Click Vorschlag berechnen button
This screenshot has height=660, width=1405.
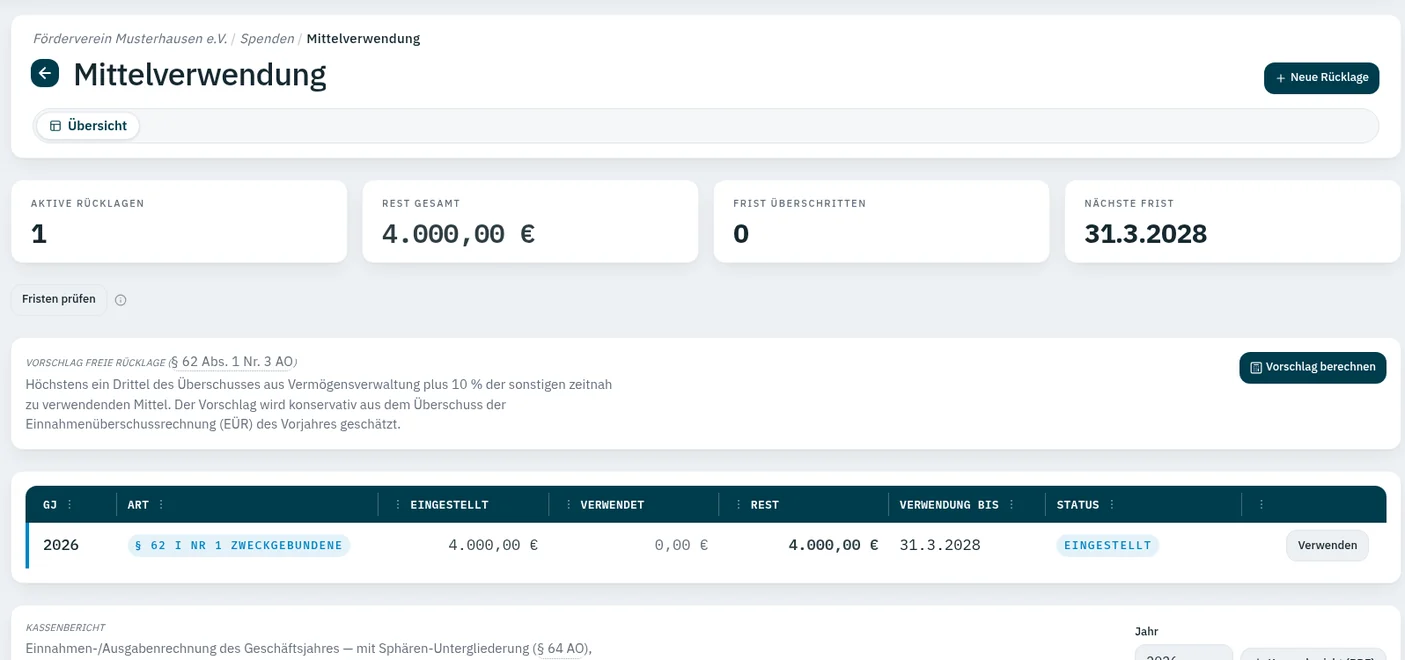(1312, 367)
